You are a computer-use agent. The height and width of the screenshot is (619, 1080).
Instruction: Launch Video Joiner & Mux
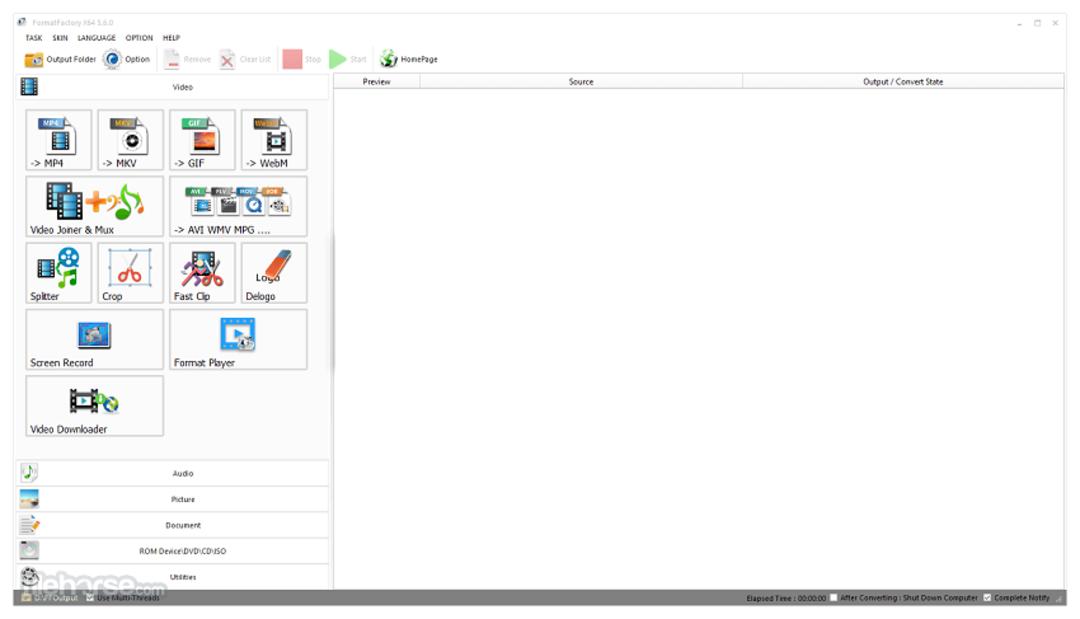[x=94, y=206]
